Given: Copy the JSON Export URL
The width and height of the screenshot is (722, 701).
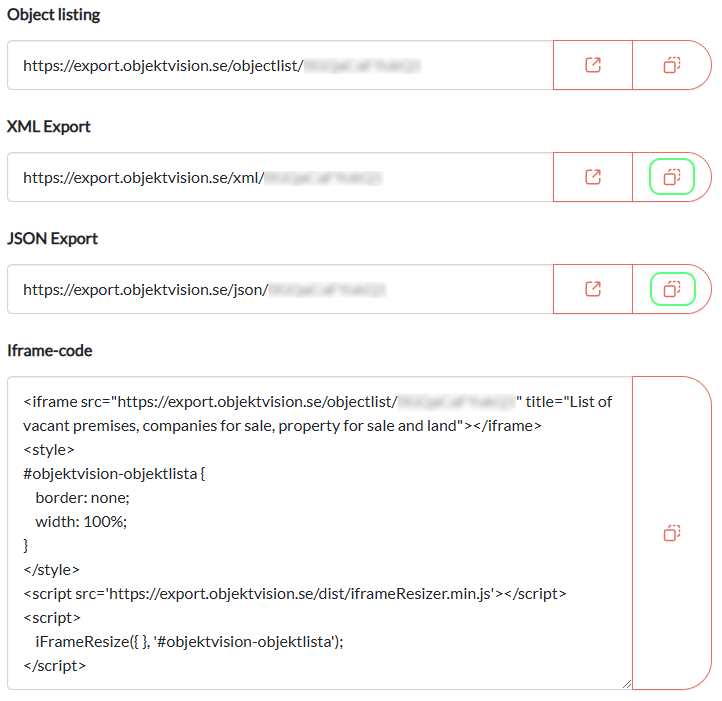Looking at the screenshot, I should pos(672,289).
